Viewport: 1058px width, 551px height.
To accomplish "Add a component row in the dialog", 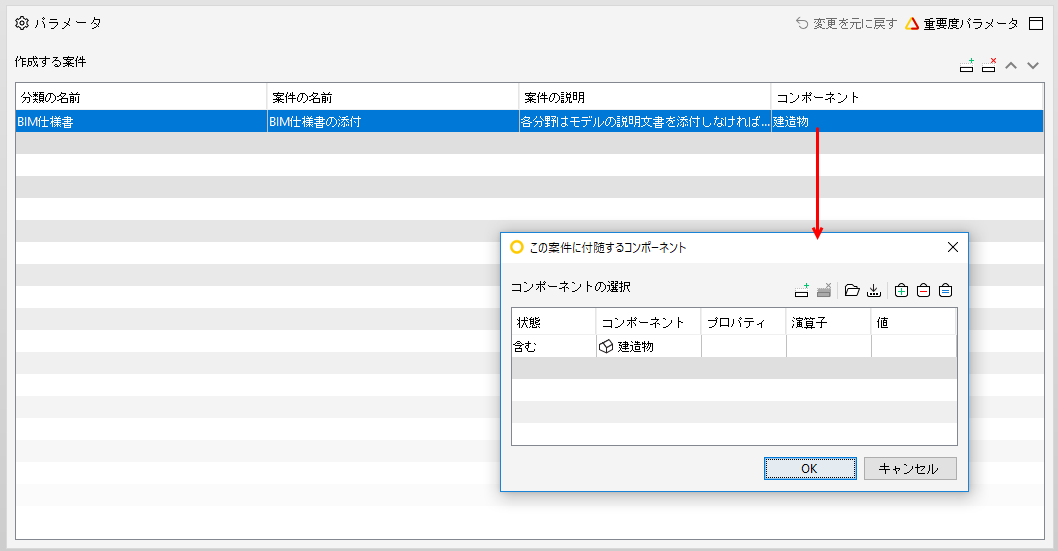I will pyautogui.click(x=802, y=291).
